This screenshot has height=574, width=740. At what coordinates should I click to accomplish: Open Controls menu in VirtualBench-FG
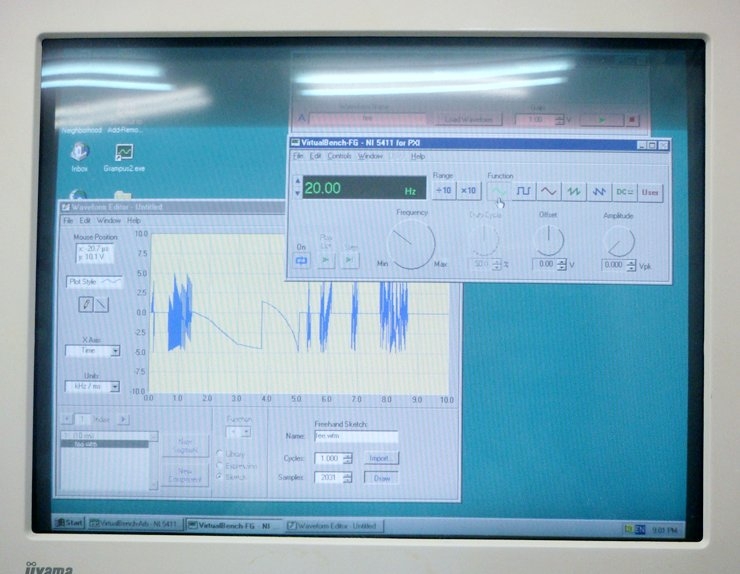339,156
